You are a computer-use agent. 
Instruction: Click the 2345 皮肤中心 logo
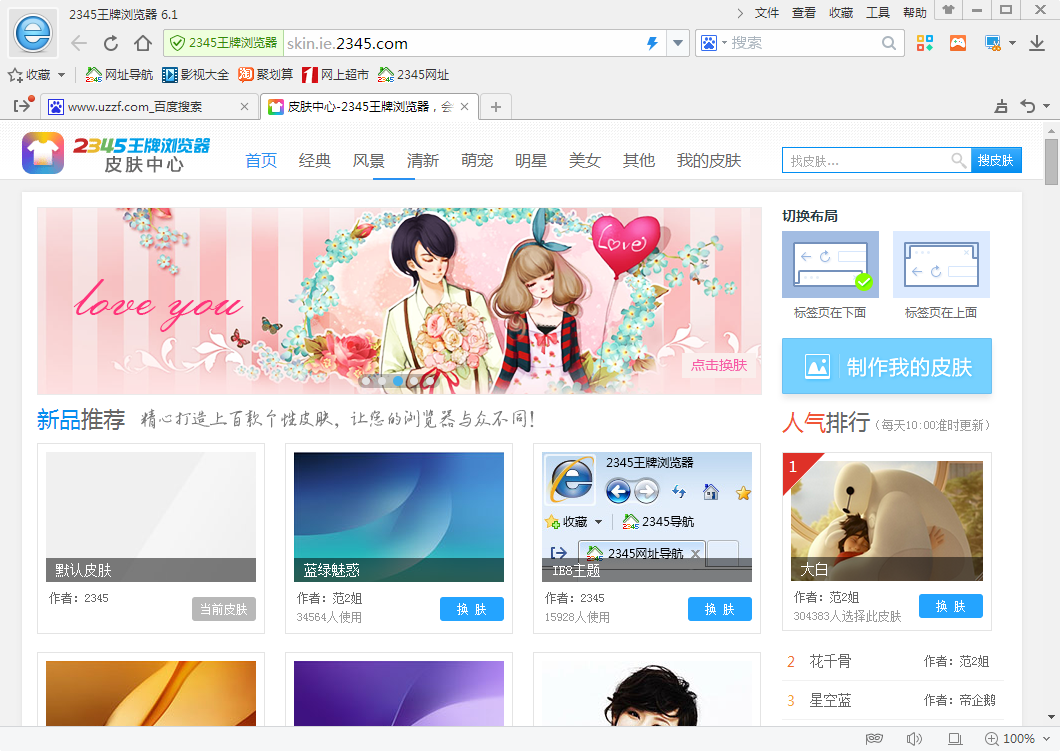(x=116, y=153)
